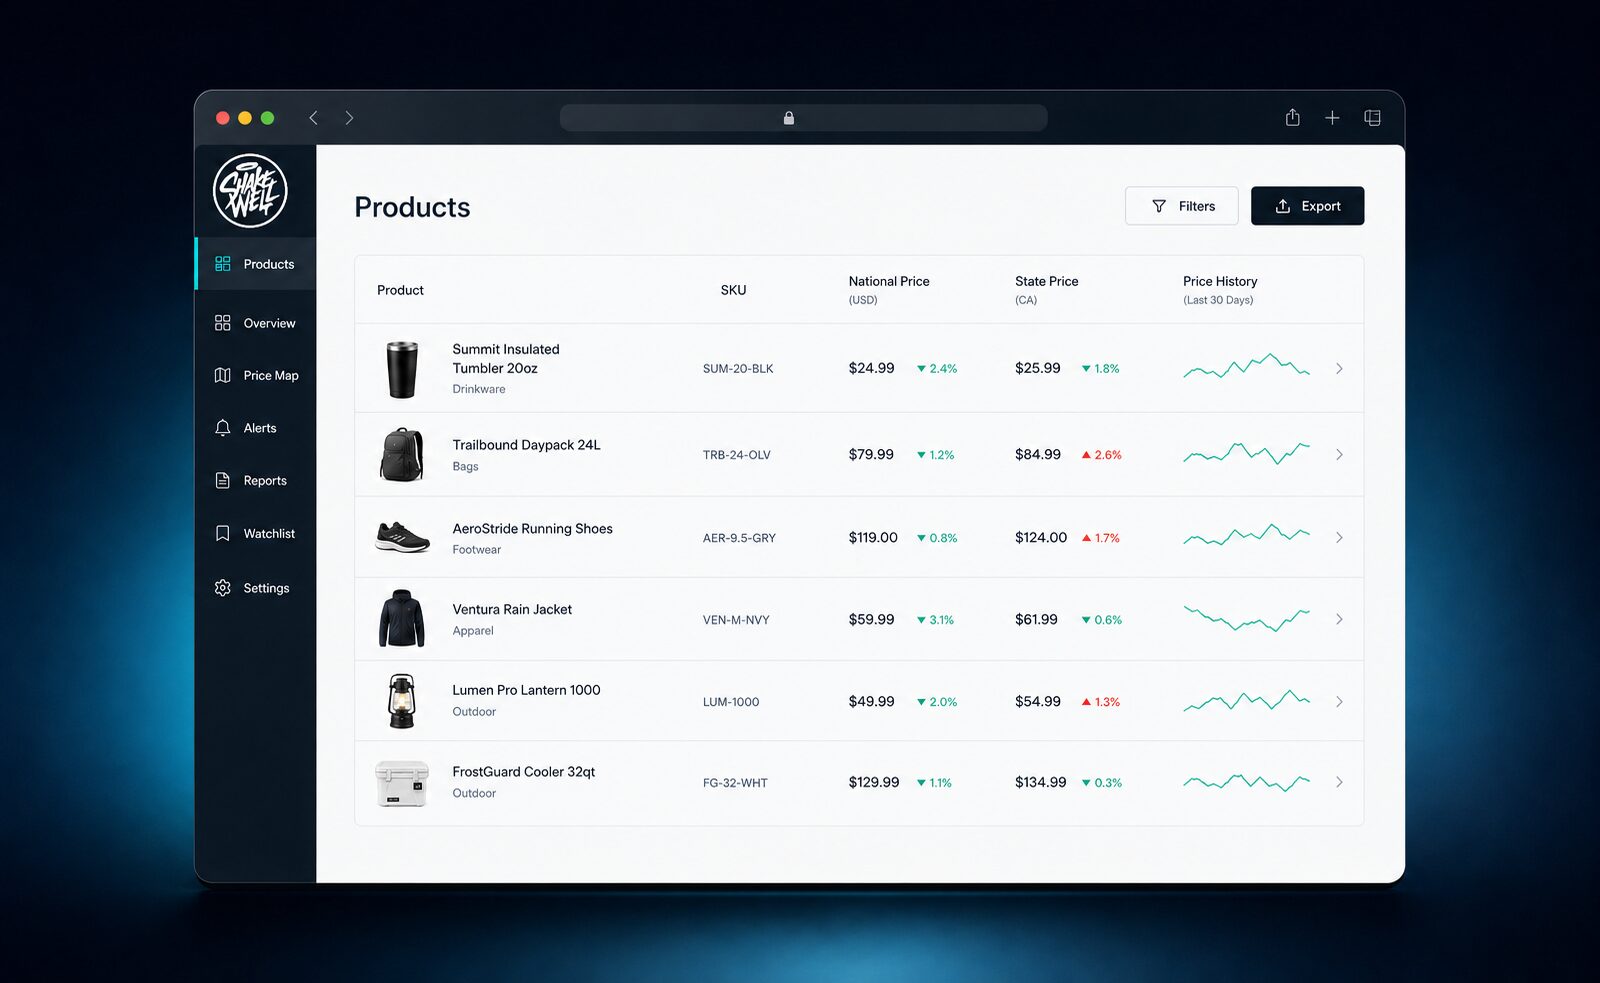The width and height of the screenshot is (1600, 983).
Task: Expand the Trailbound Daypack row chevron
Action: pos(1339,455)
